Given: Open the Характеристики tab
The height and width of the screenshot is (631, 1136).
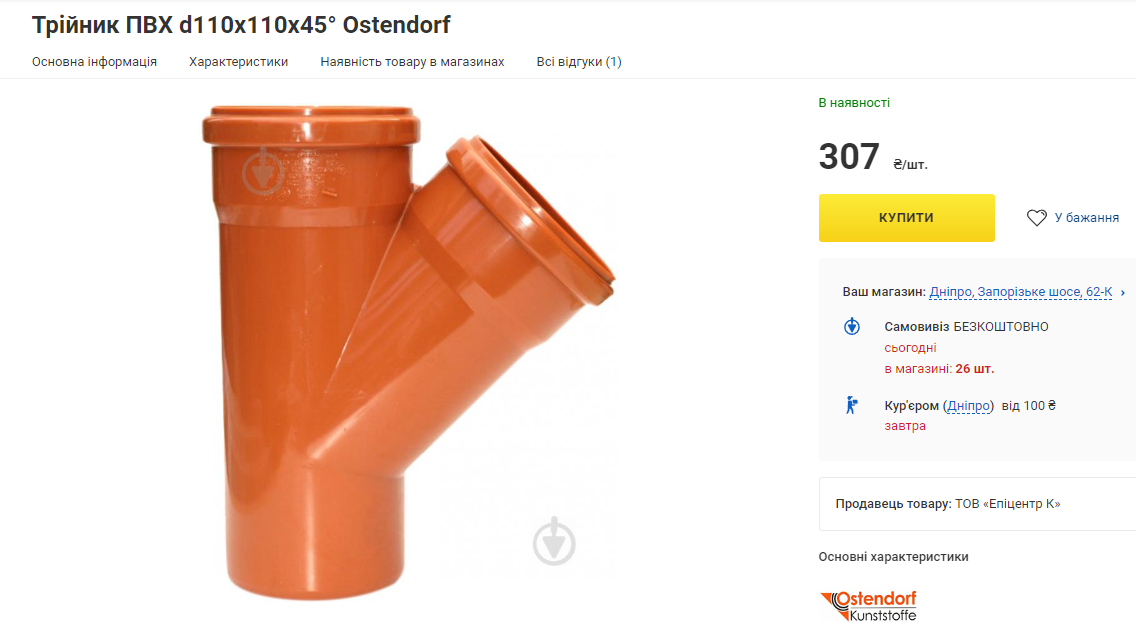Looking at the screenshot, I should pos(238,62).
